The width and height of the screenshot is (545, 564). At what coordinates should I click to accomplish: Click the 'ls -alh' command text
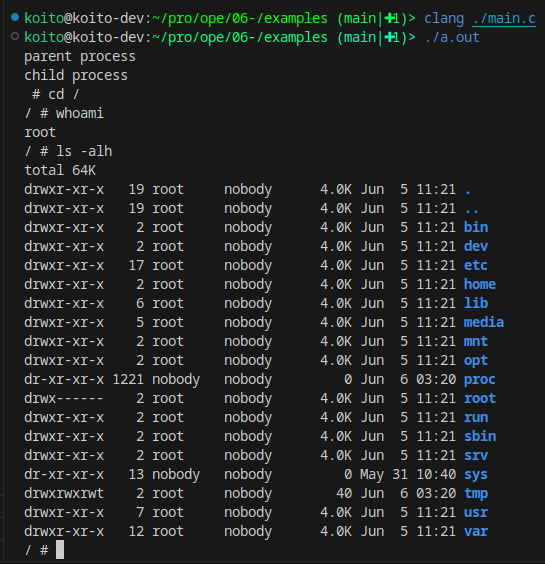[84, 151]
